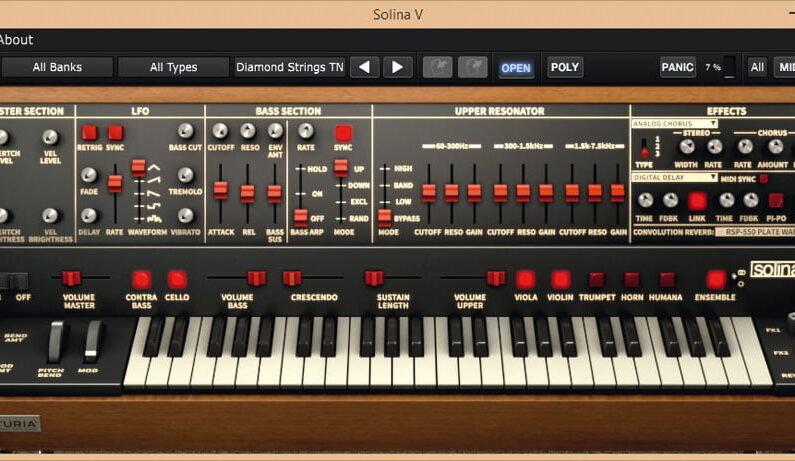Click the 1.5k-7.5kHz band Gain slider
795x461 pixels.
618,192
